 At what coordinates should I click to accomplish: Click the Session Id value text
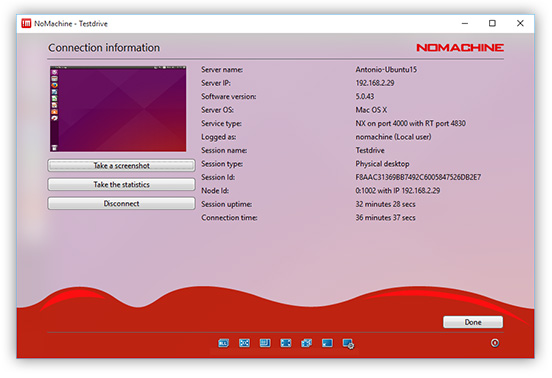pos(418,177)
